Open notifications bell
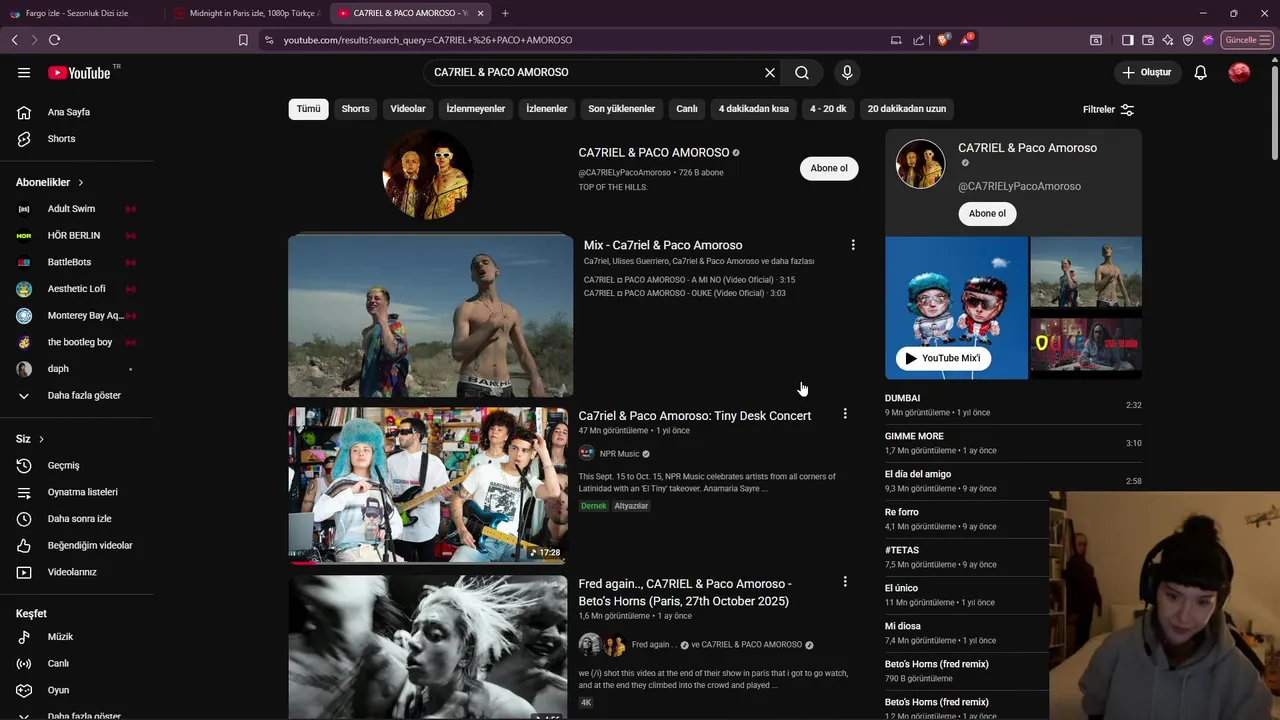The width and height of the screenshot is (1280, 720). [1201, 72]
